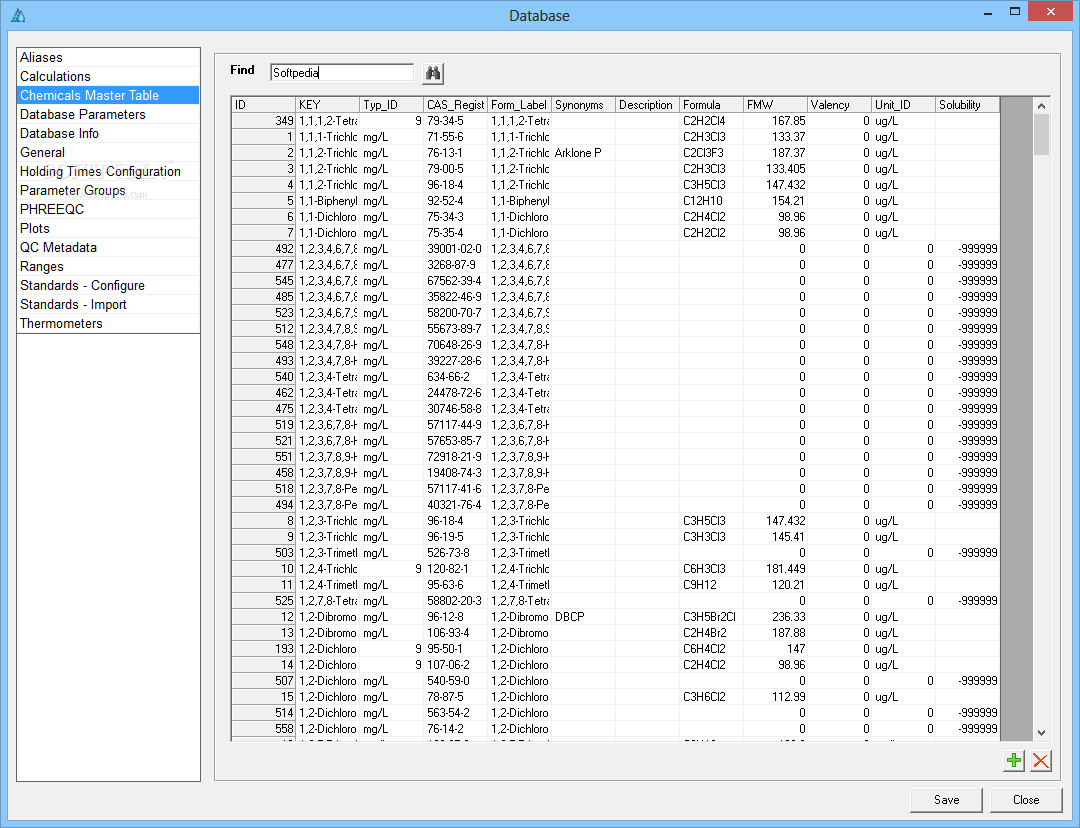
Task: Open Database Parameters
Action: pos(108,114)
